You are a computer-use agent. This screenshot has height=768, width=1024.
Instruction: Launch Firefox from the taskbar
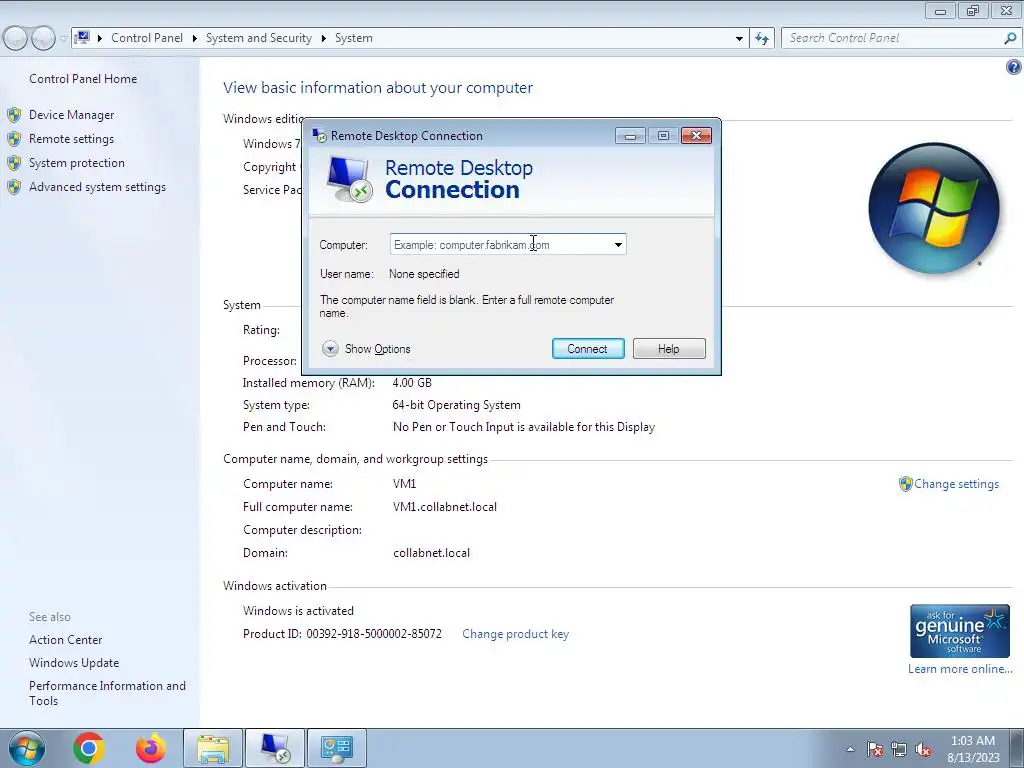[151, 748]
